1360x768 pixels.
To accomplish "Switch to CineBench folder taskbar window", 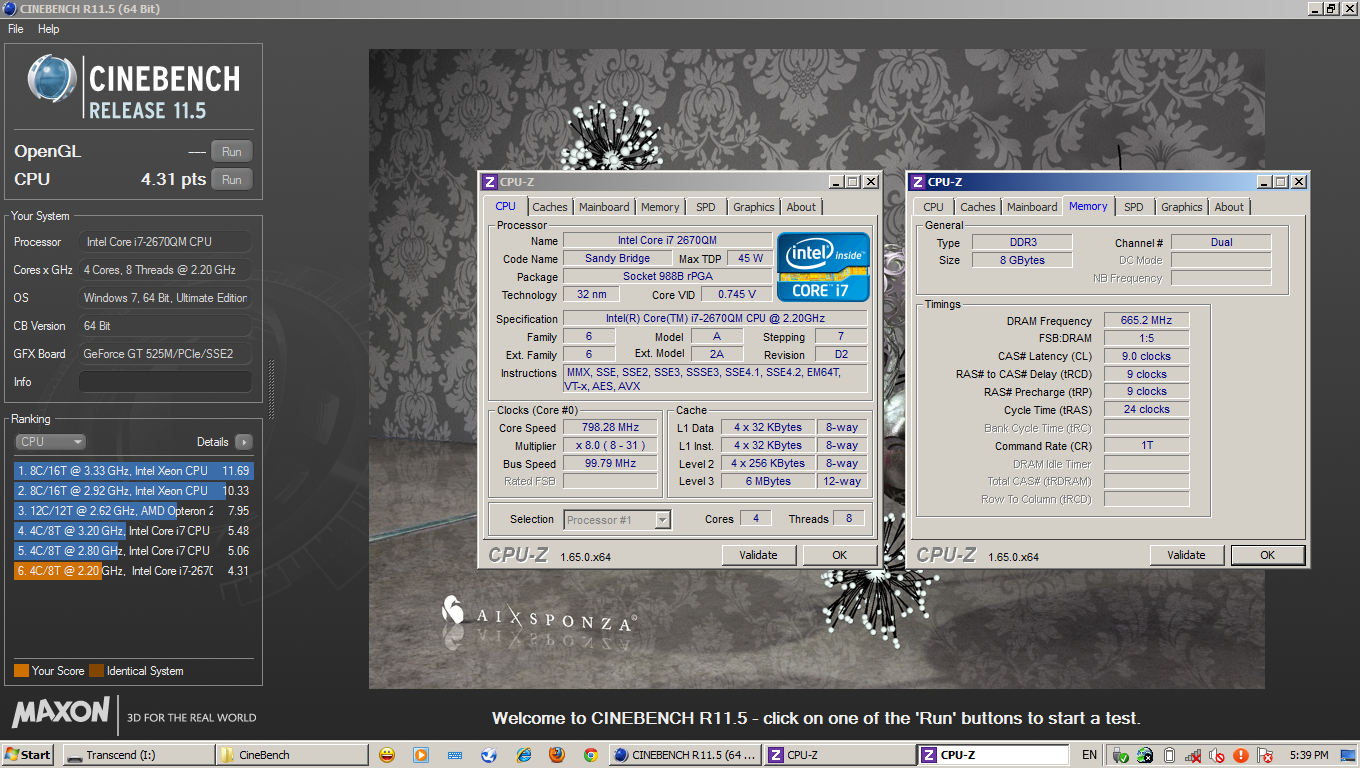I will [x=292, y=755].
